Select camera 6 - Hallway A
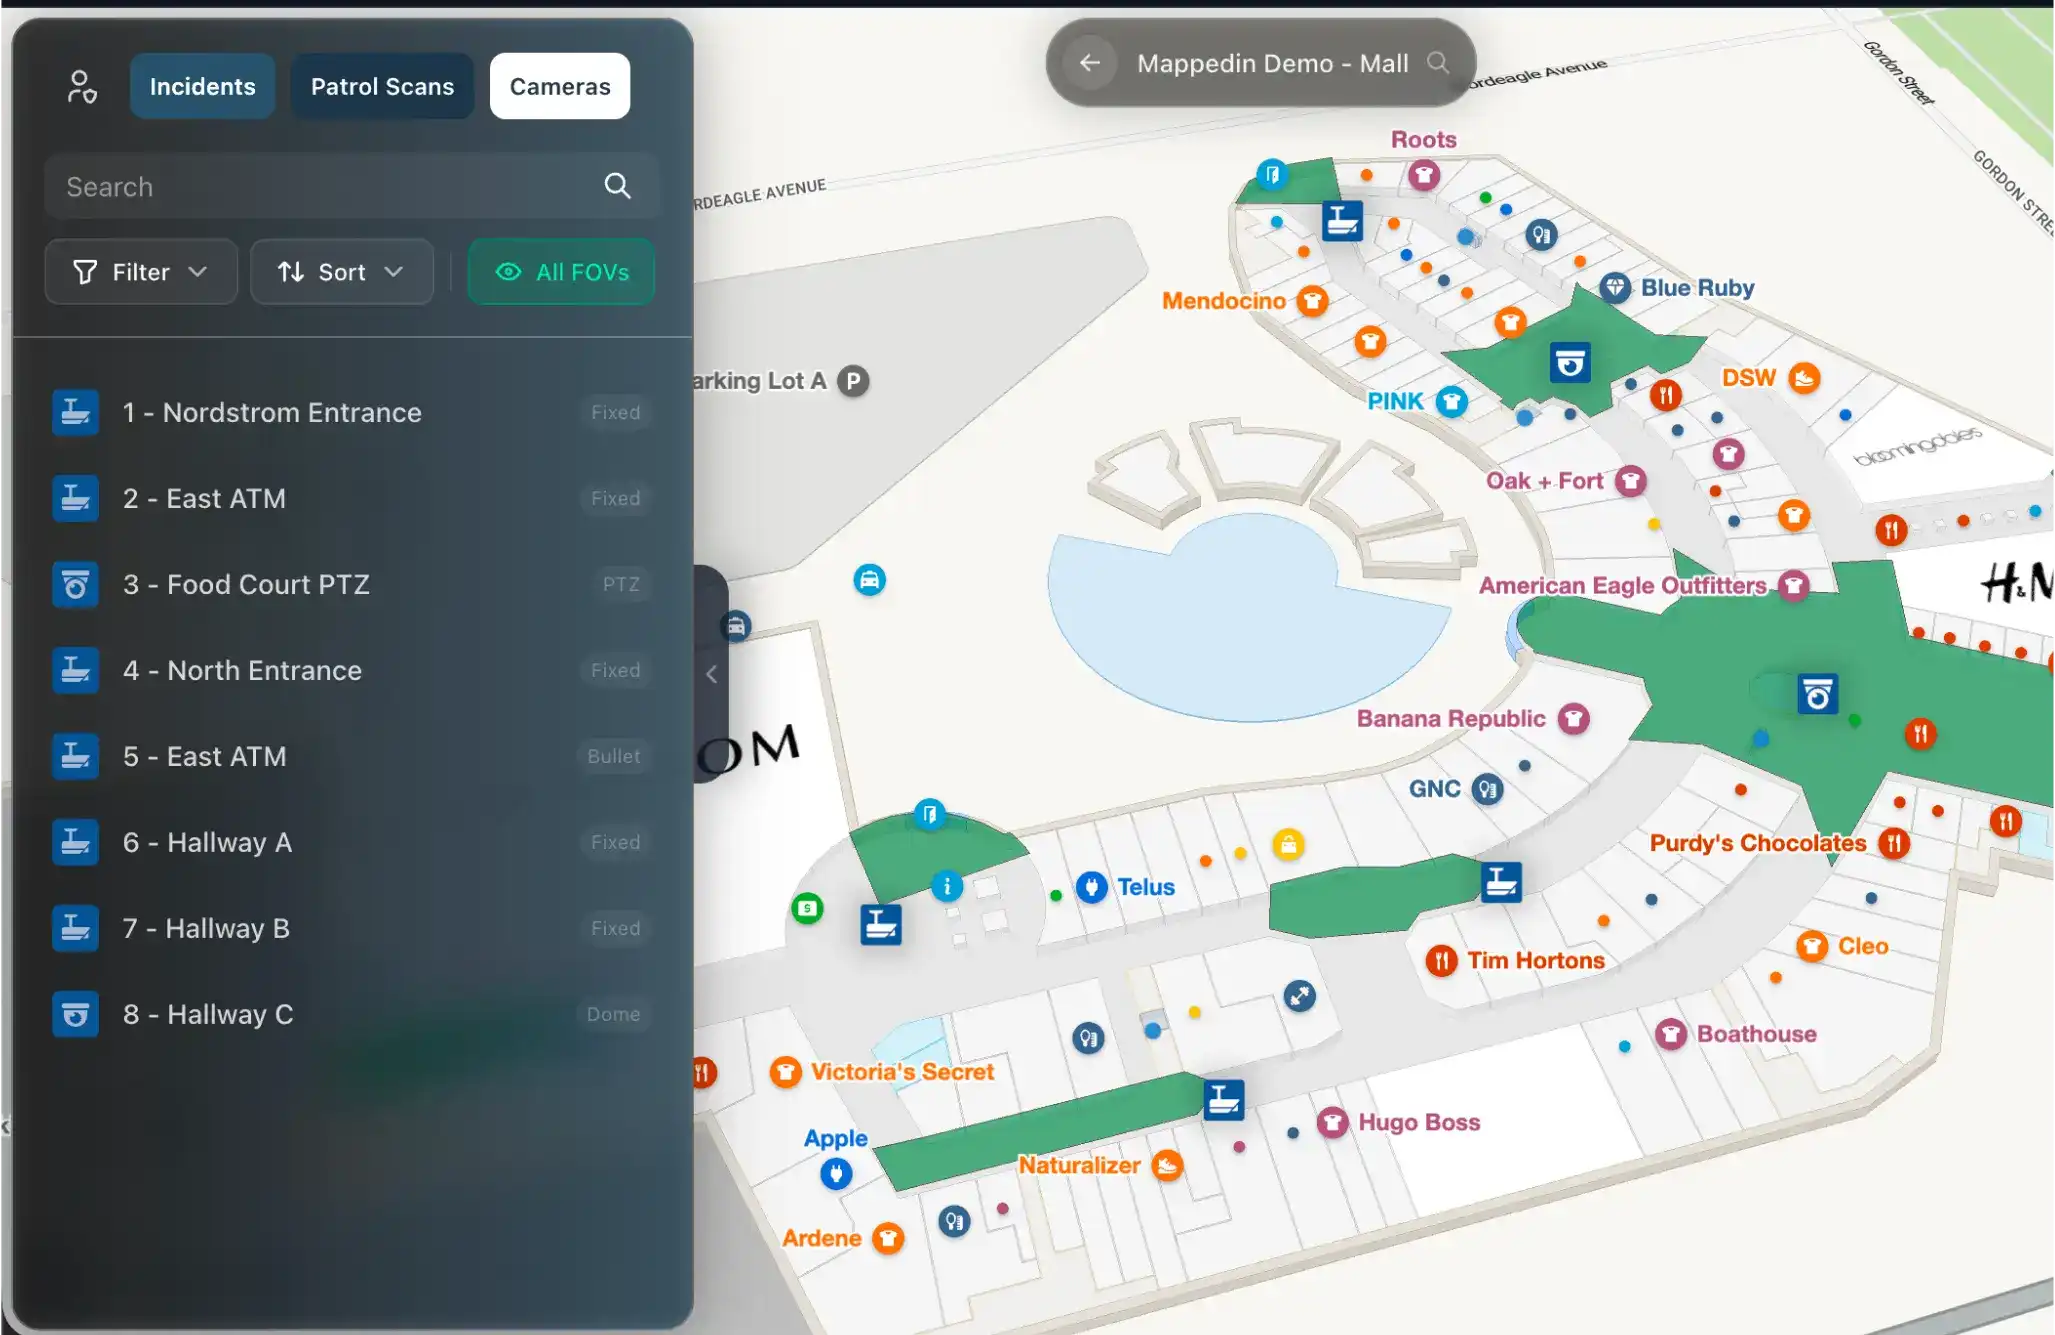 coord(352,843)
